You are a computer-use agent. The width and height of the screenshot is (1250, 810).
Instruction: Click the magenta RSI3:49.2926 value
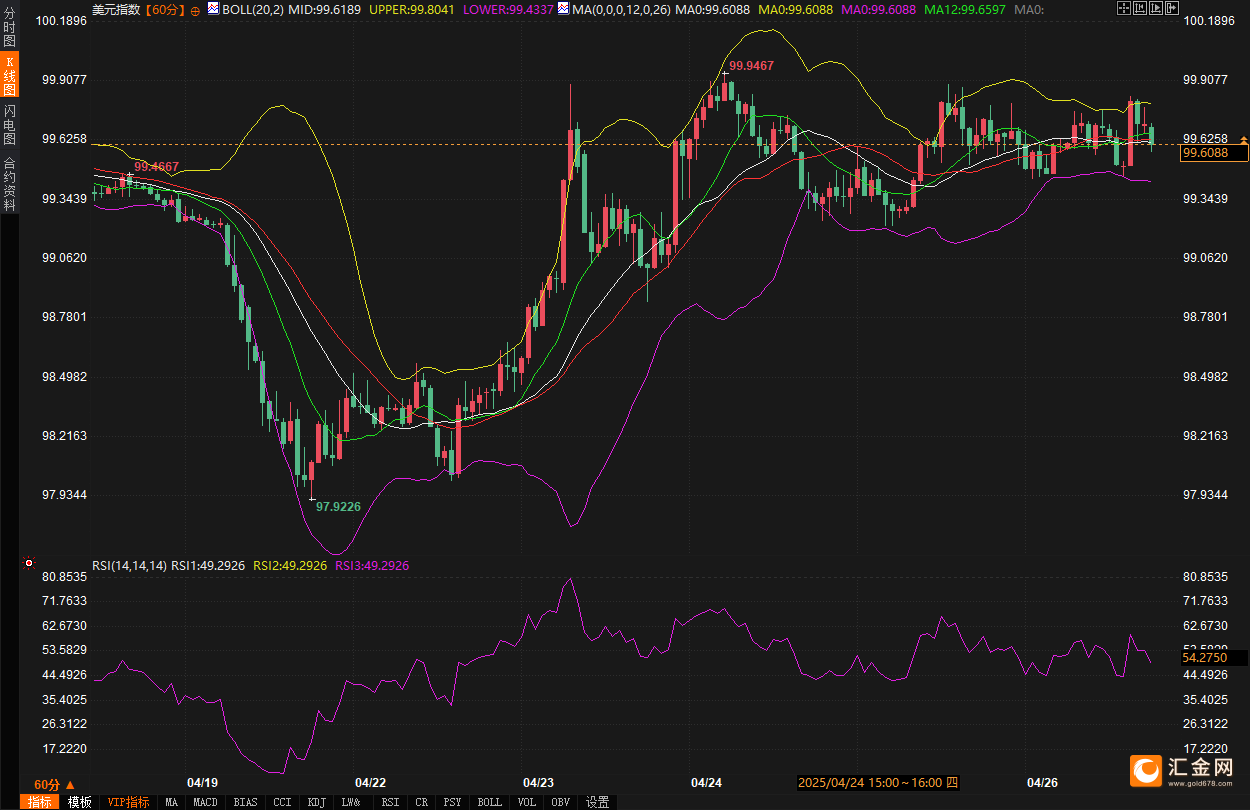(x=372, y=565)
